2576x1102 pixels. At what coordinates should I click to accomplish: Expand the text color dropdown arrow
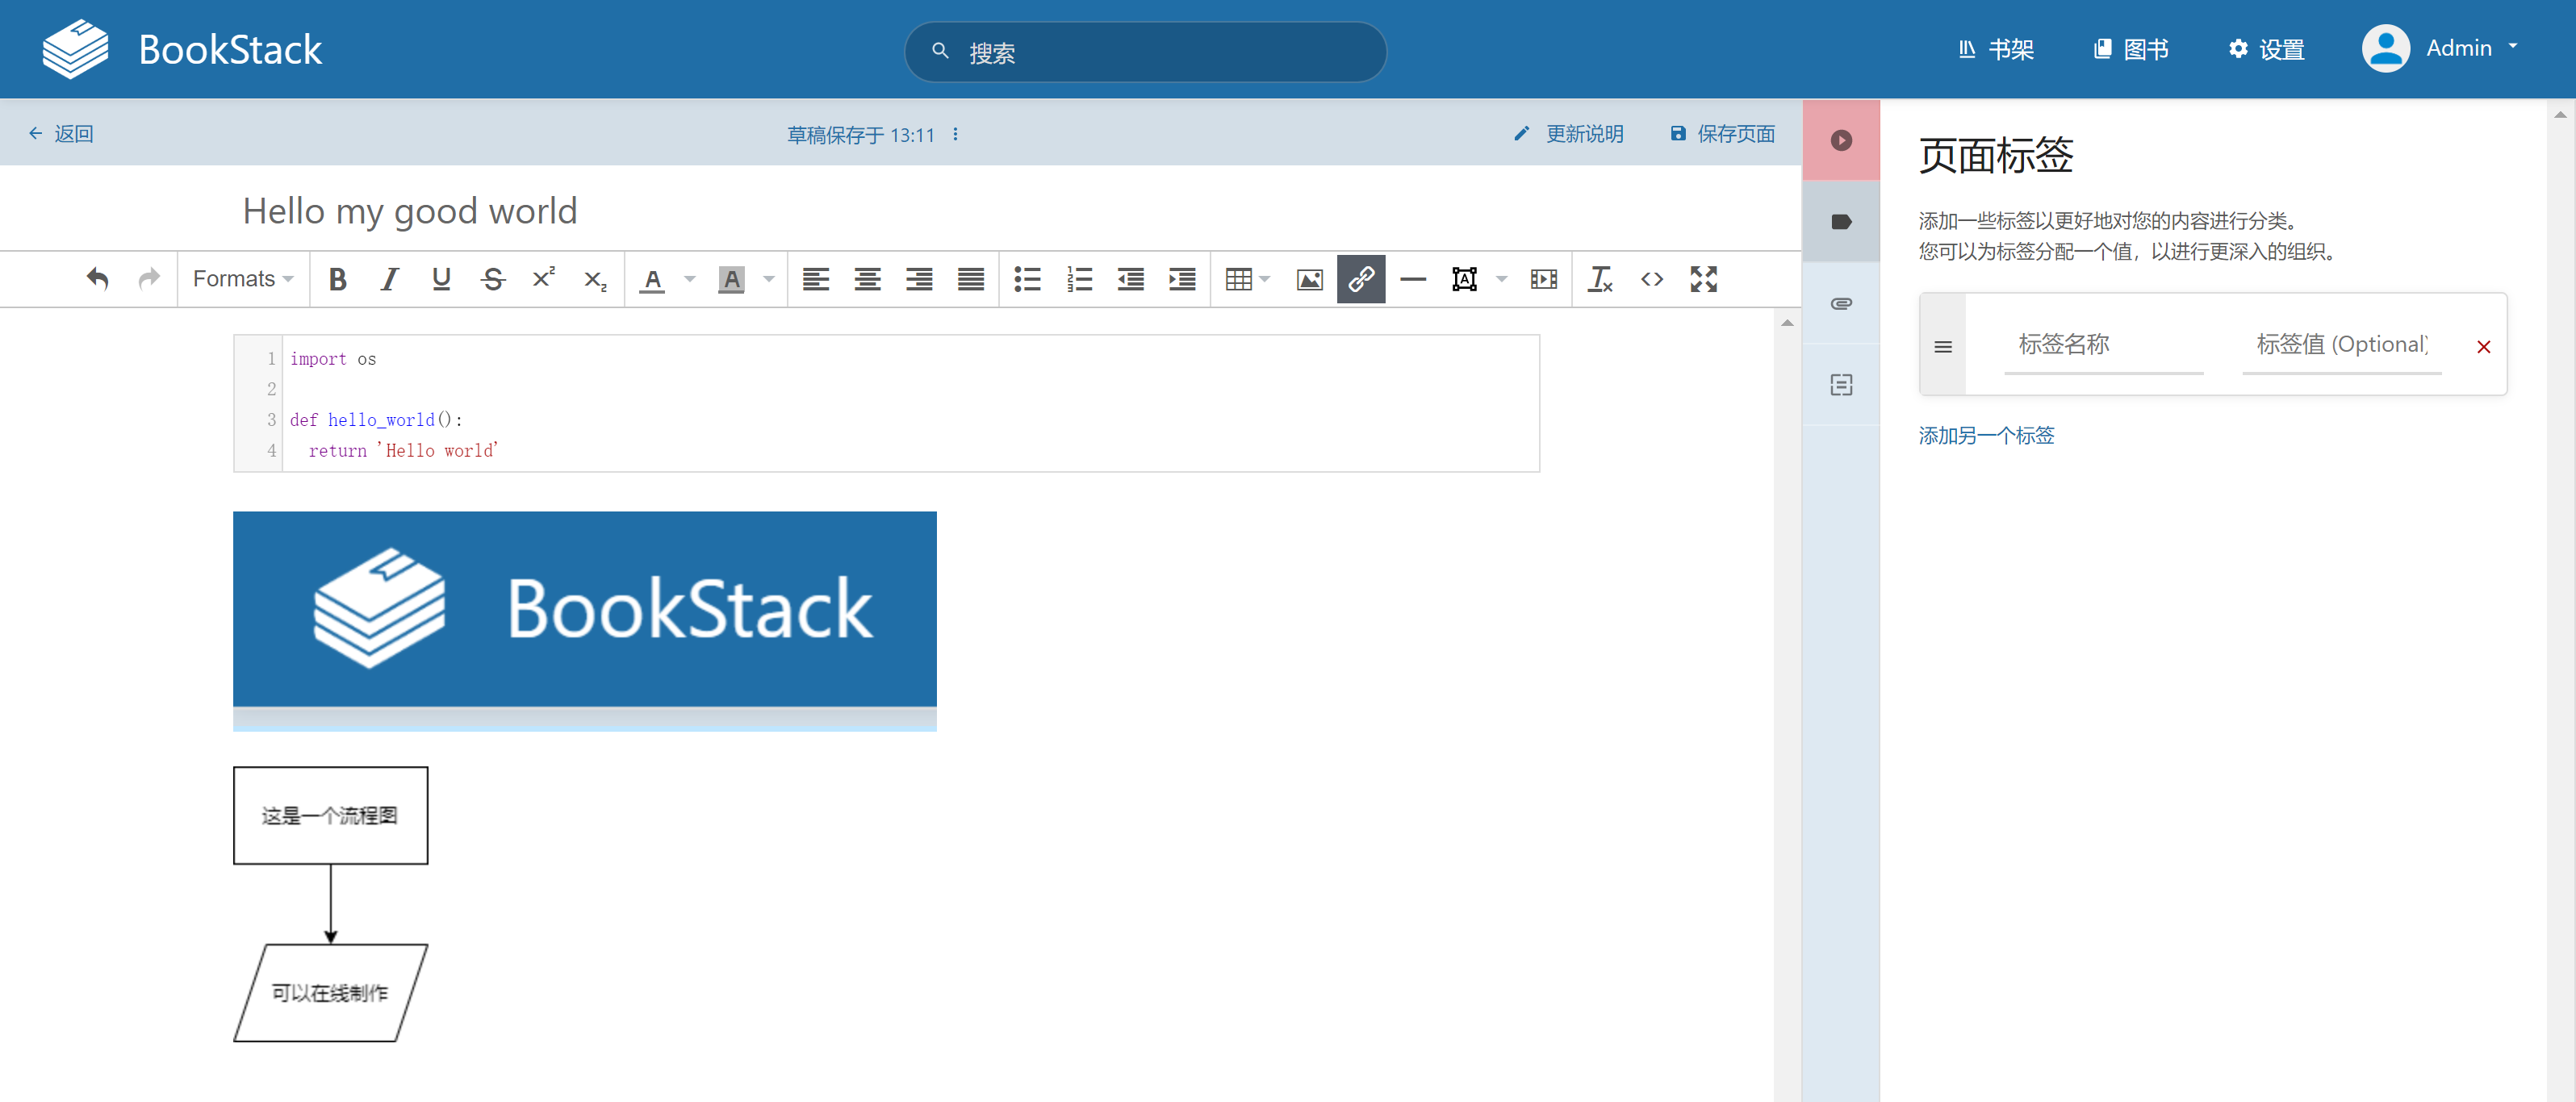coord(689,279)
